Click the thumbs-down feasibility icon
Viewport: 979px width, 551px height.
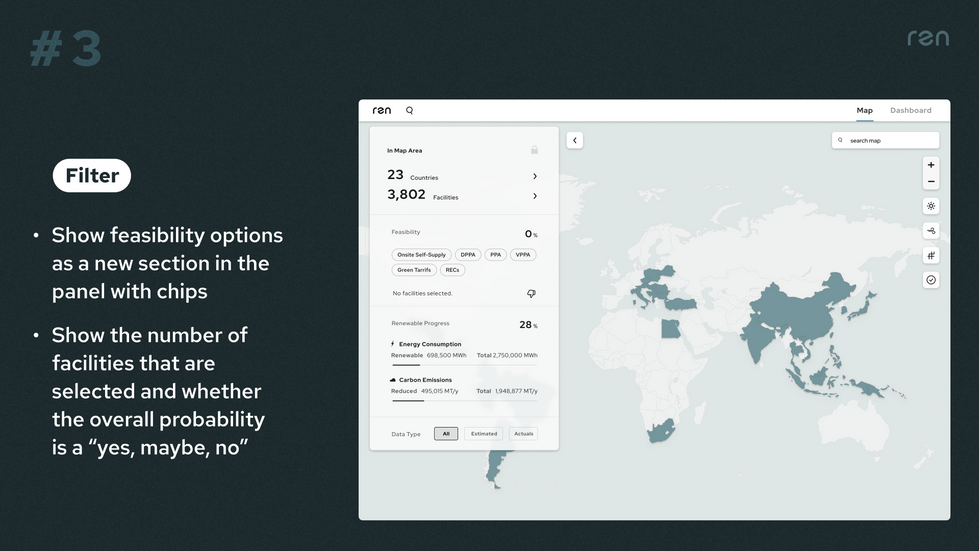(531, 294)
